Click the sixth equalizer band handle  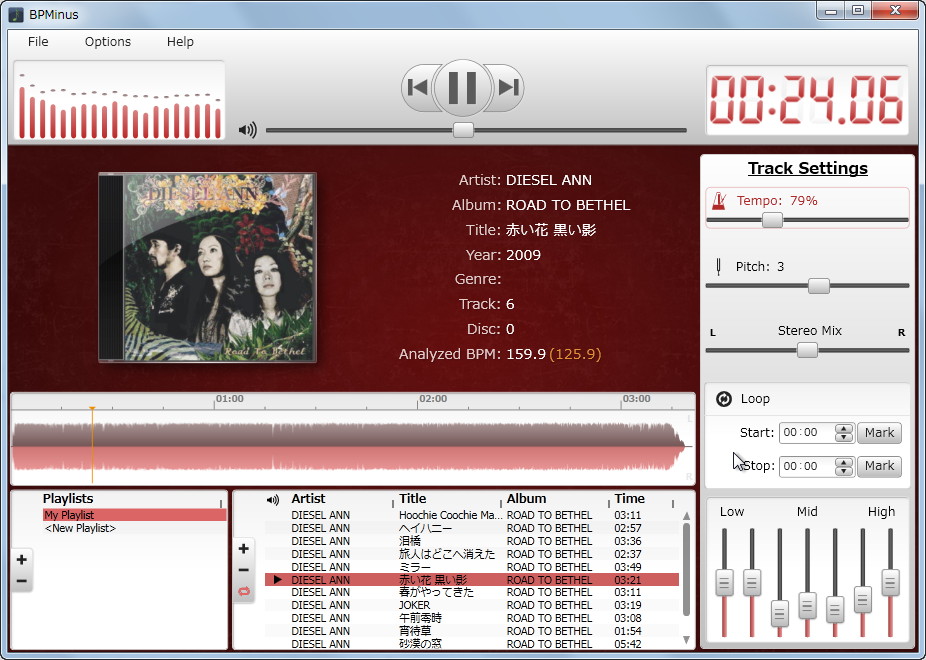pos(863,599)
